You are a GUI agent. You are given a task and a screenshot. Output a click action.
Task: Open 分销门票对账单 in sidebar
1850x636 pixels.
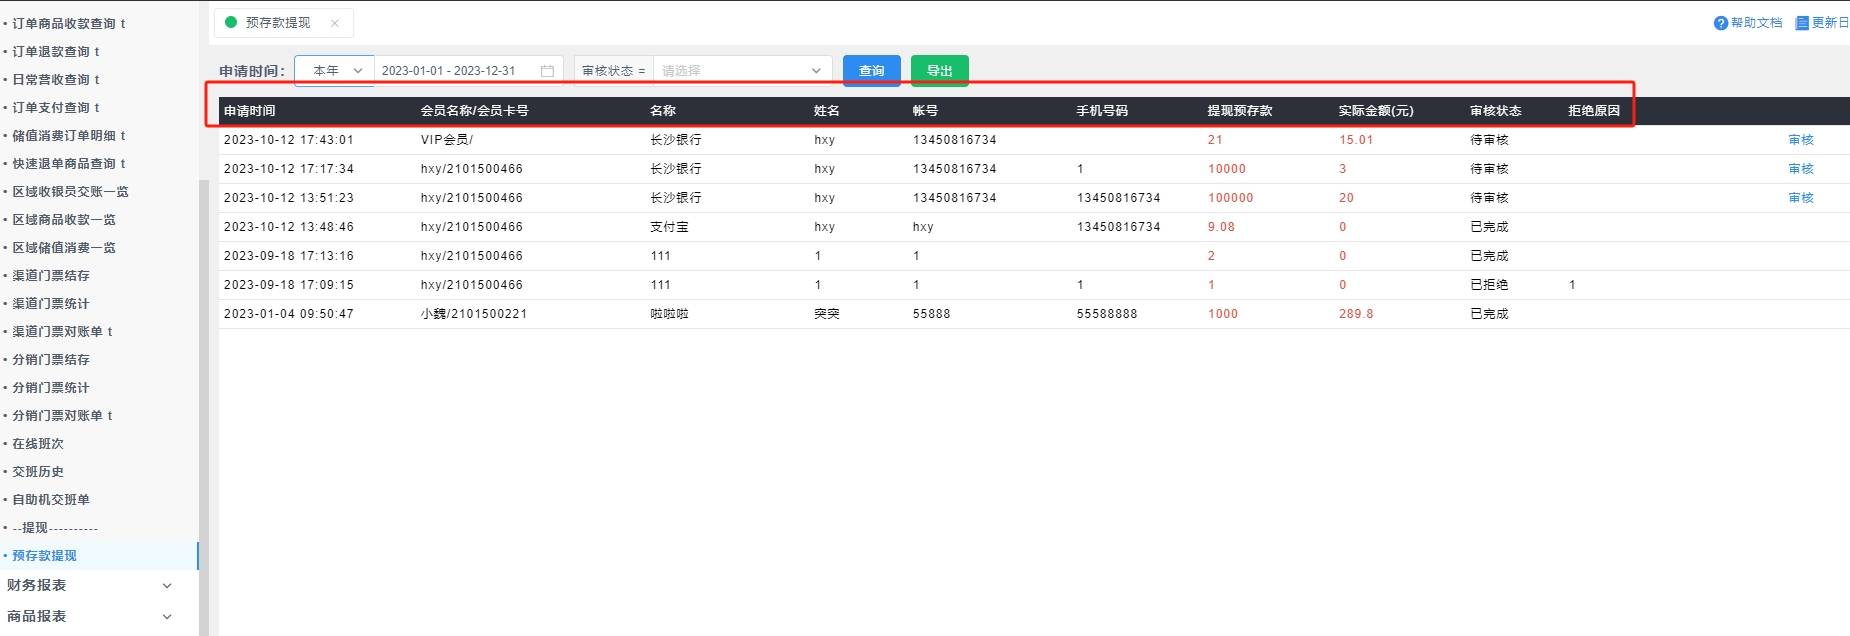[x=62, y=415]
